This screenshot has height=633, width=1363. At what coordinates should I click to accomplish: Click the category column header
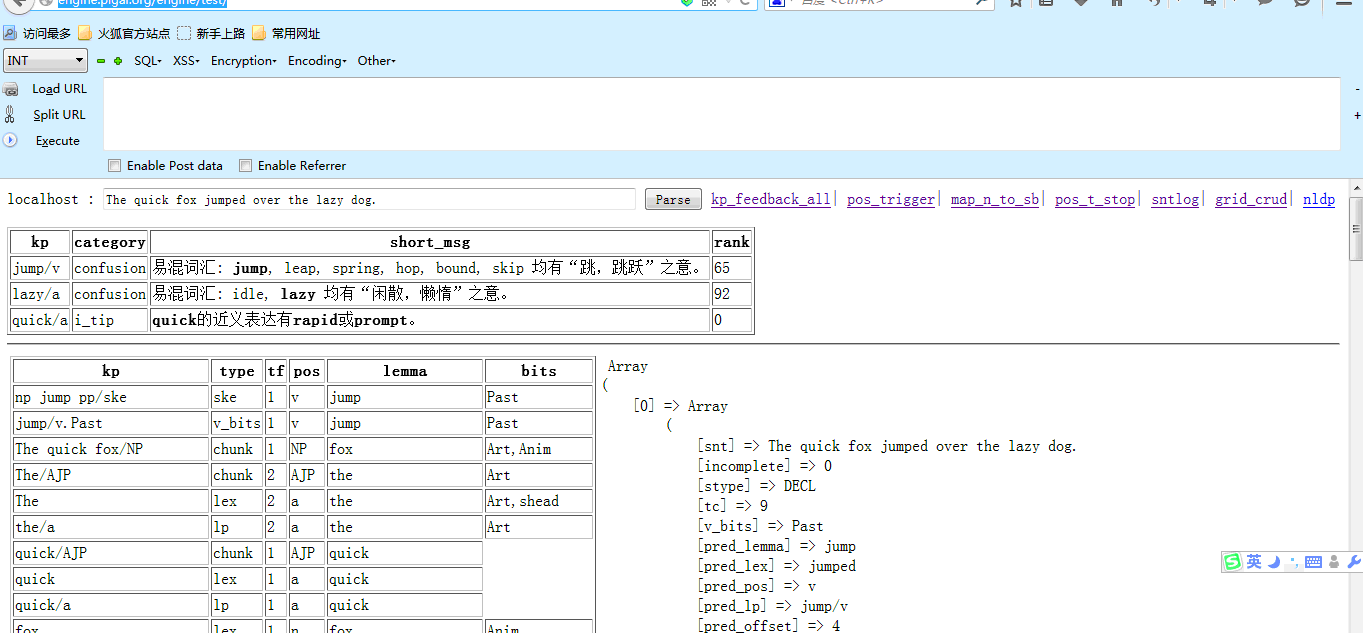(110, 242)
